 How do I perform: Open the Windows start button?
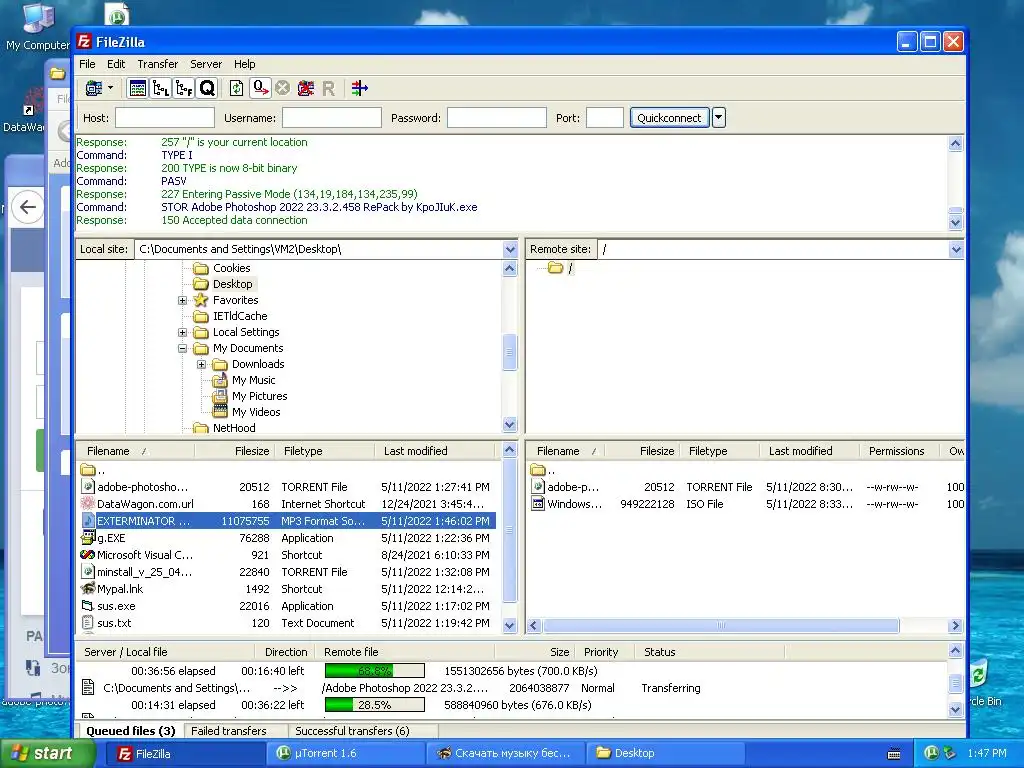47,753
